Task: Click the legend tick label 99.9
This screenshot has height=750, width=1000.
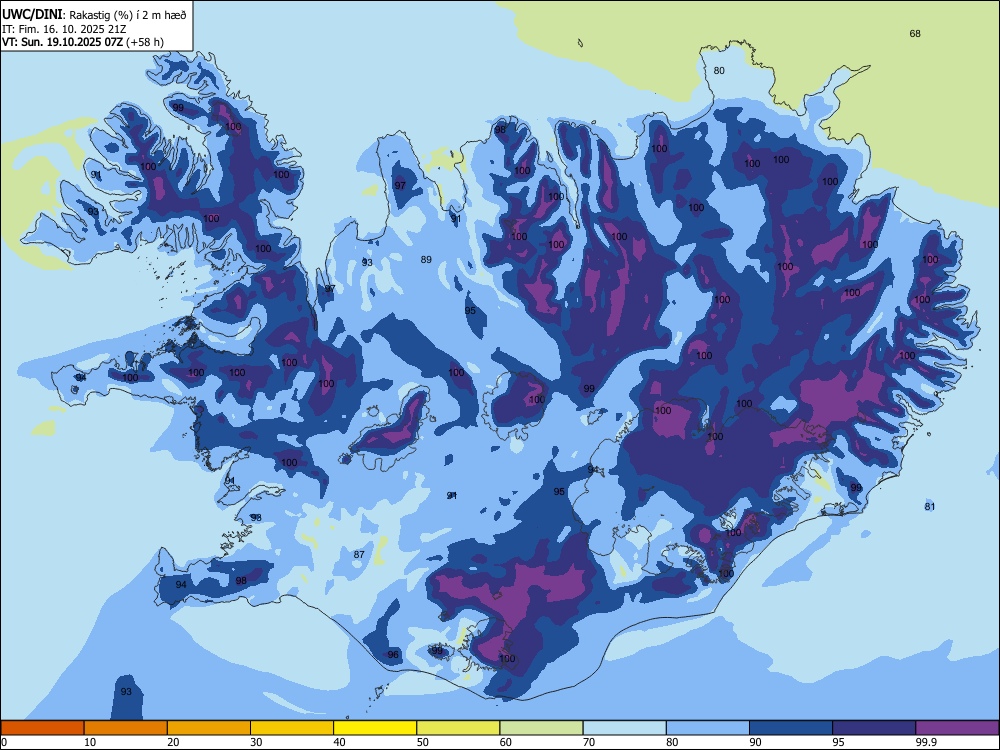Action: coord(926,742)
